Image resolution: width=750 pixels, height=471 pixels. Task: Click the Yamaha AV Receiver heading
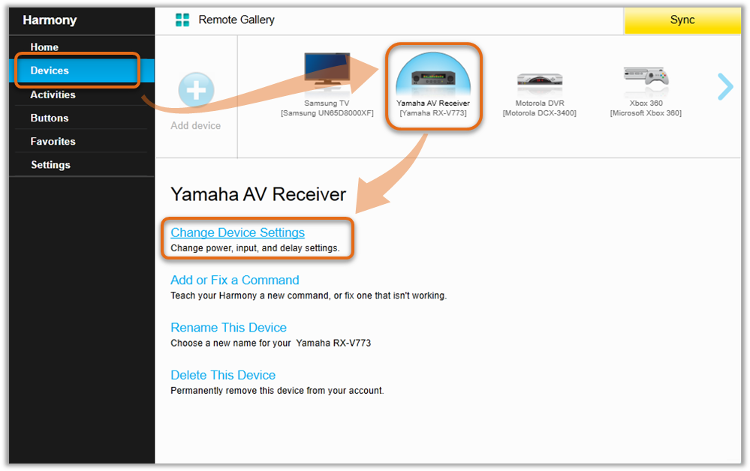(x=258, y=194)
